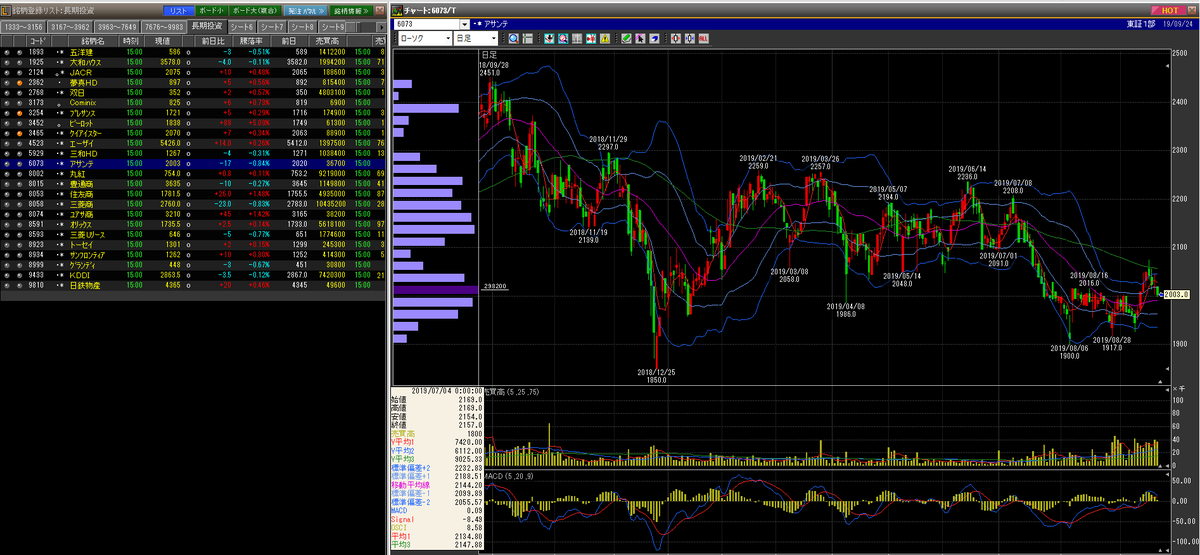
Task: Sort by the 銘柄名 column header
Action: [x=93, y=41]
